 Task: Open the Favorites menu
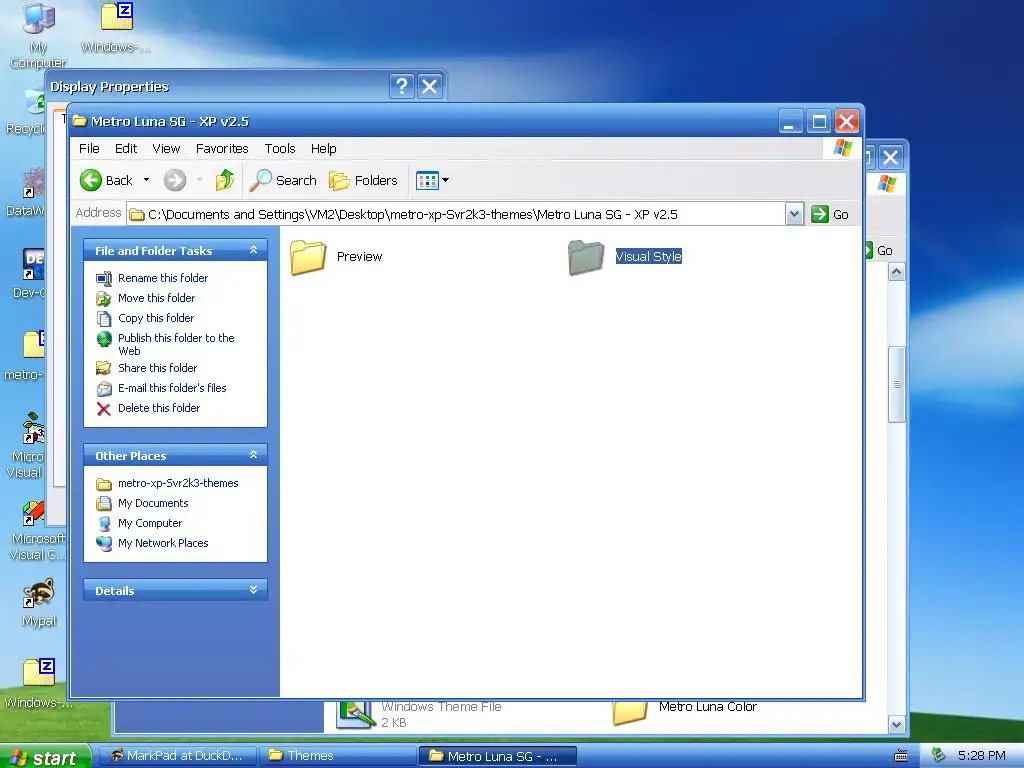coord(222,148)
